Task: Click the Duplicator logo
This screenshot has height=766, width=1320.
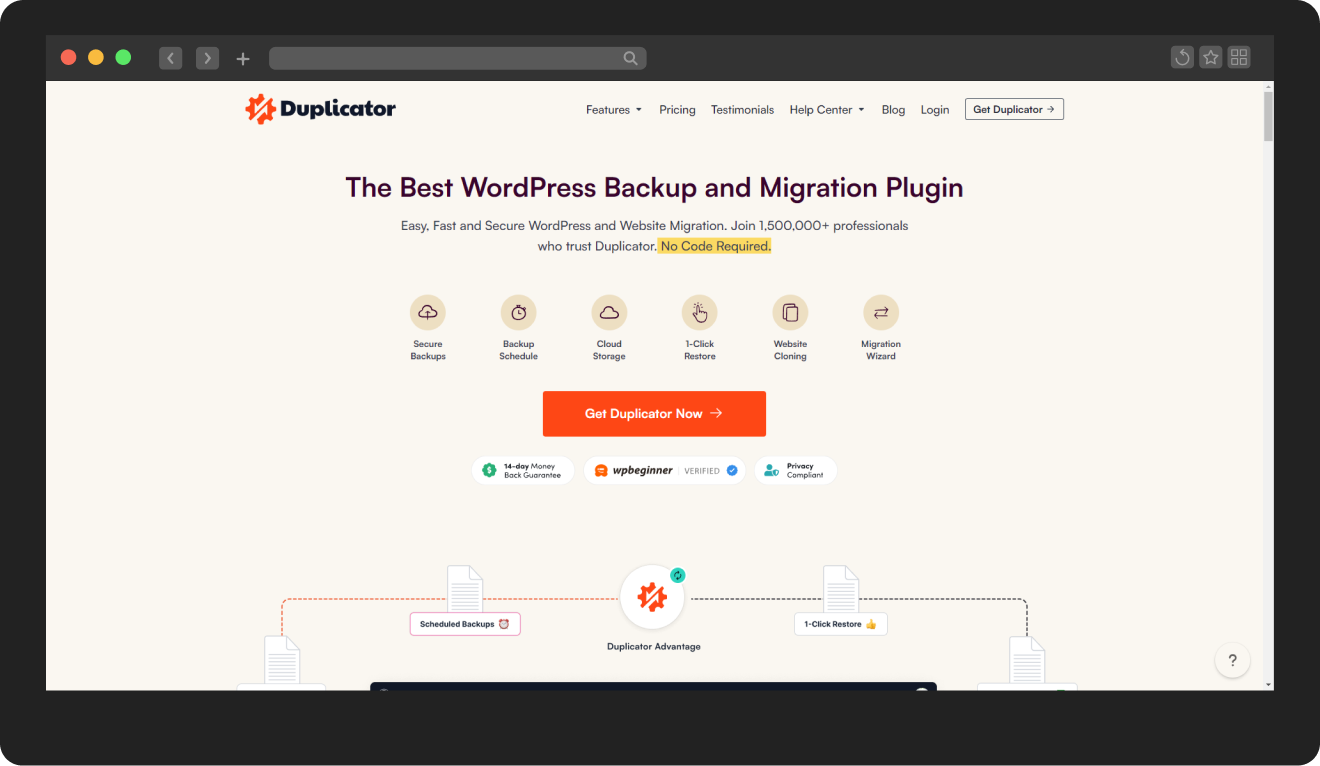Action: coord(320,108)
